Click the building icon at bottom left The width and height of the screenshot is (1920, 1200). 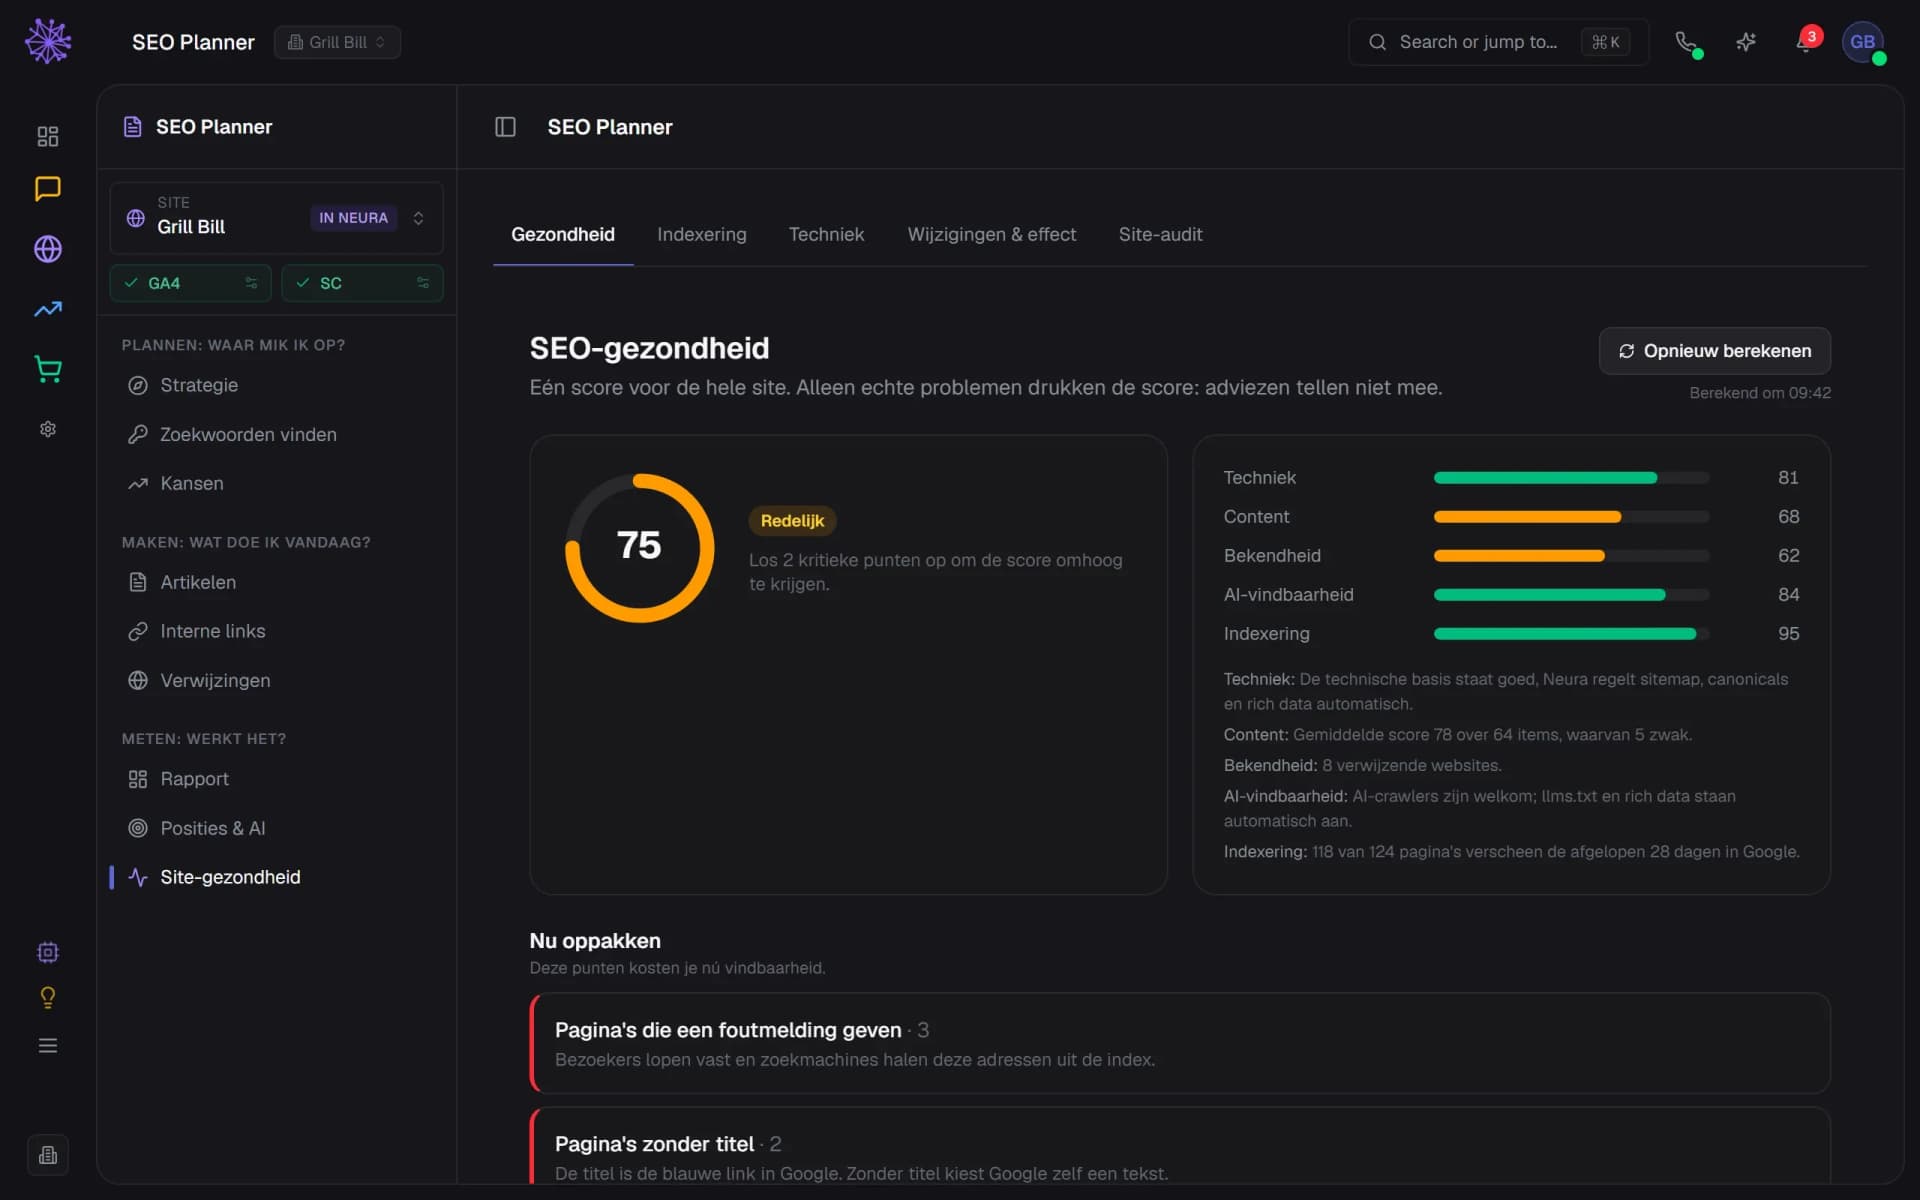48,1155
